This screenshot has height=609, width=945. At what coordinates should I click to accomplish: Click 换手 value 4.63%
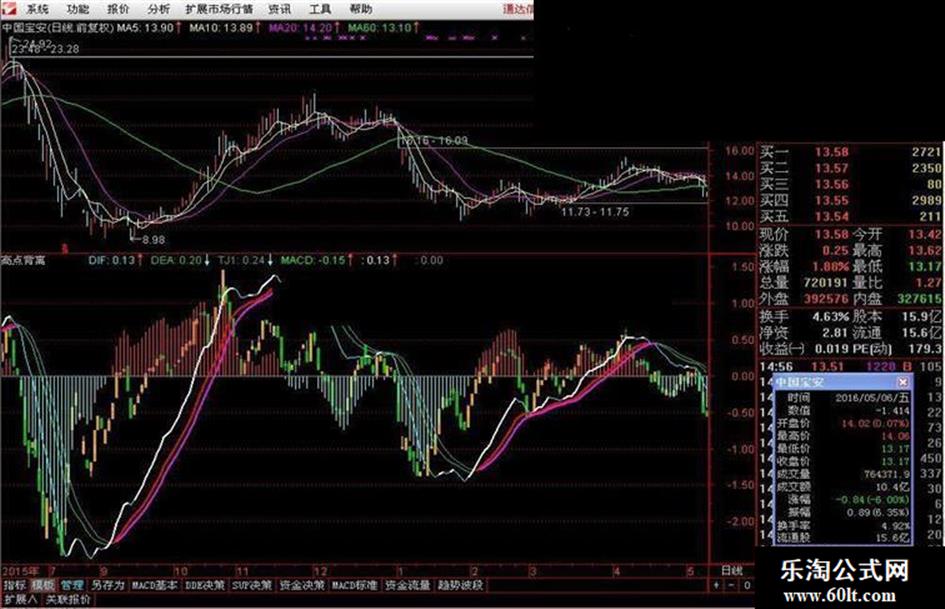[830, 316]
